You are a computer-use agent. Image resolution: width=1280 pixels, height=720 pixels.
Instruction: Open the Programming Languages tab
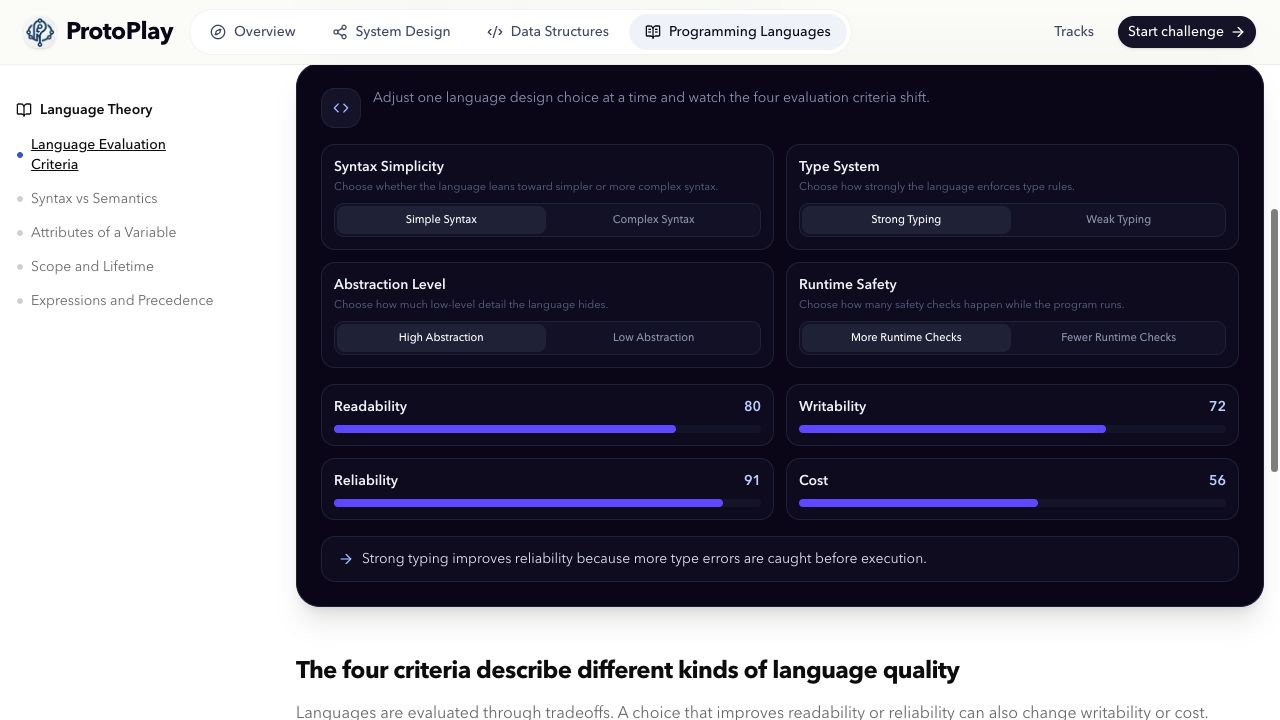(x=738, y=32)
